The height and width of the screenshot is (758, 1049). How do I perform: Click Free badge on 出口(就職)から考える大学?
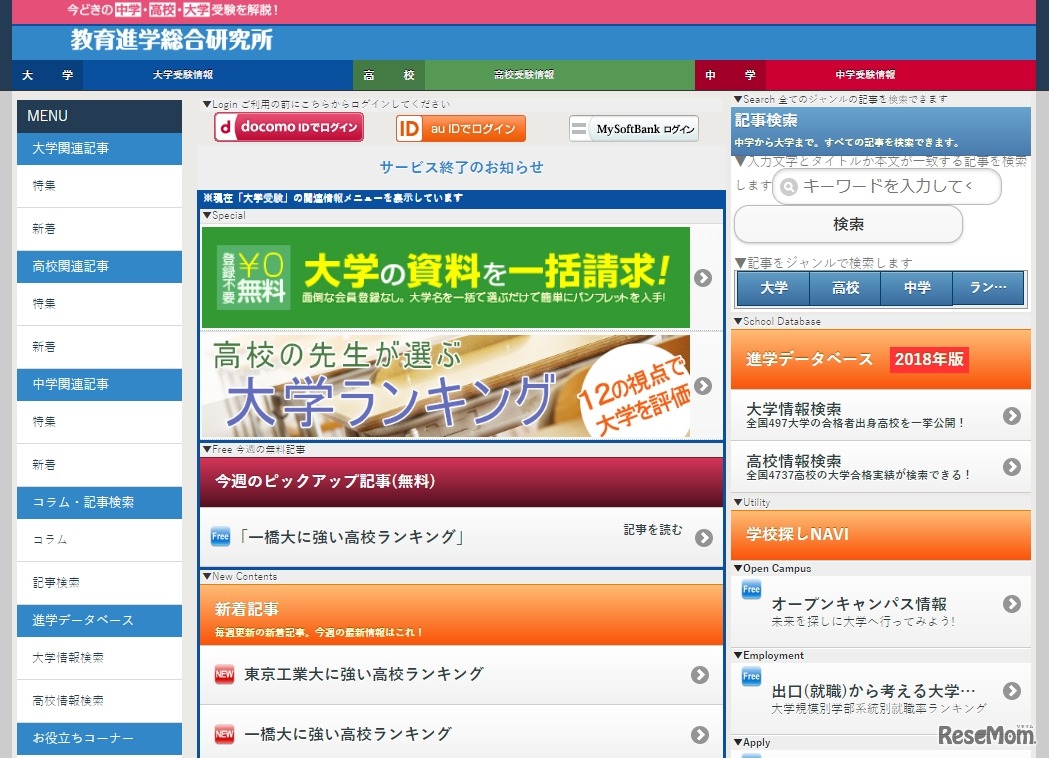[751, 676]
